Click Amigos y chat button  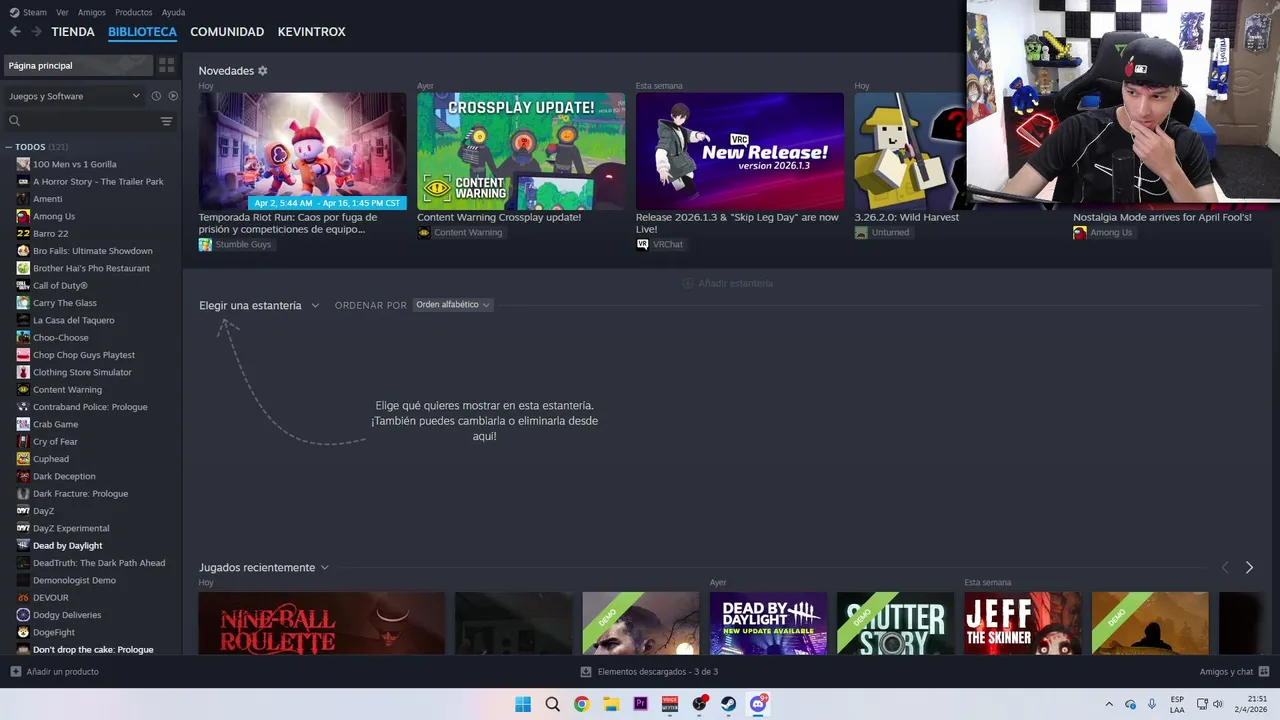coord(1227,672)
